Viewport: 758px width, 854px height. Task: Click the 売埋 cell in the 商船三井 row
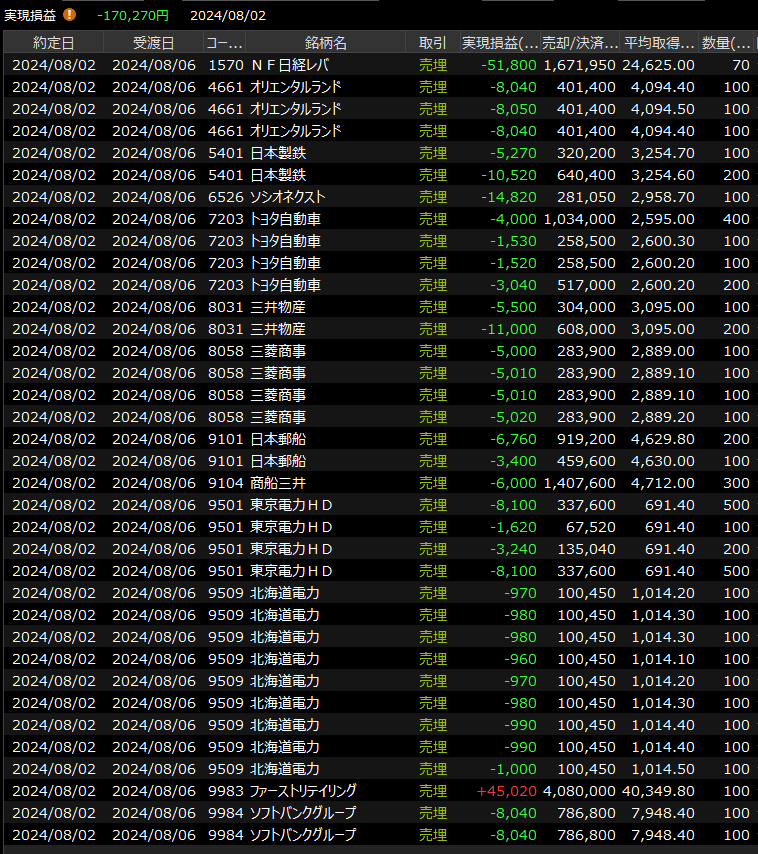tap(433, 483)
